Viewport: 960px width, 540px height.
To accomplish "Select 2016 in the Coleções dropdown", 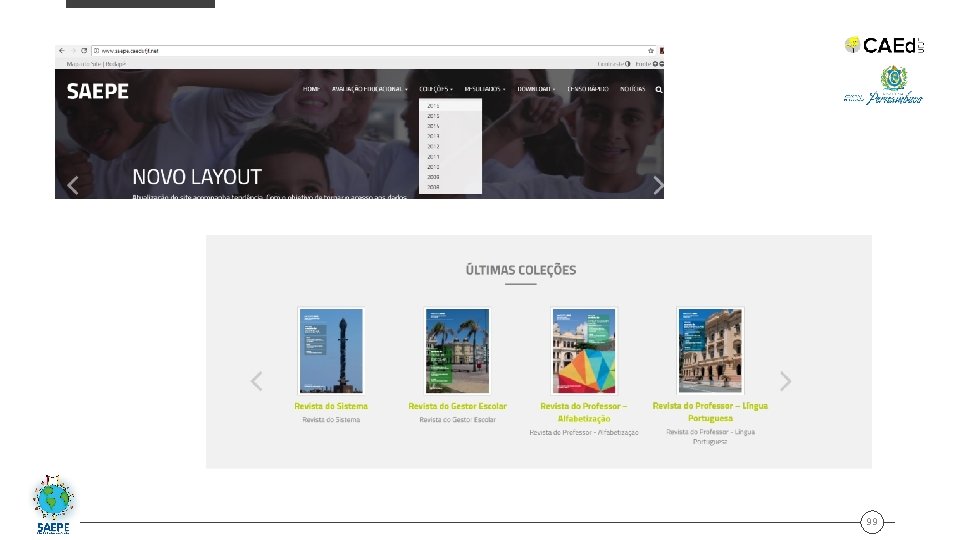I will pyautogui.click(x=450, y=106).
